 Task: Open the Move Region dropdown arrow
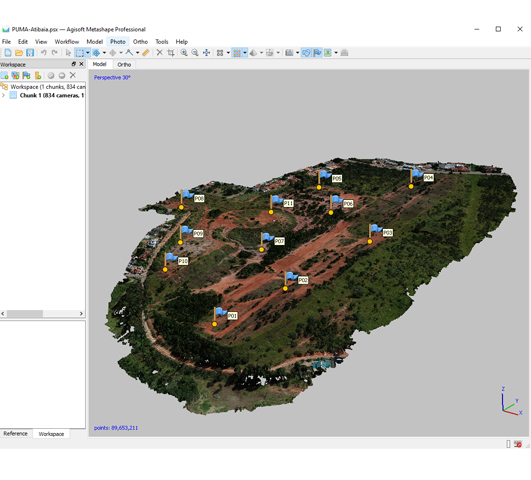(104, 53)
